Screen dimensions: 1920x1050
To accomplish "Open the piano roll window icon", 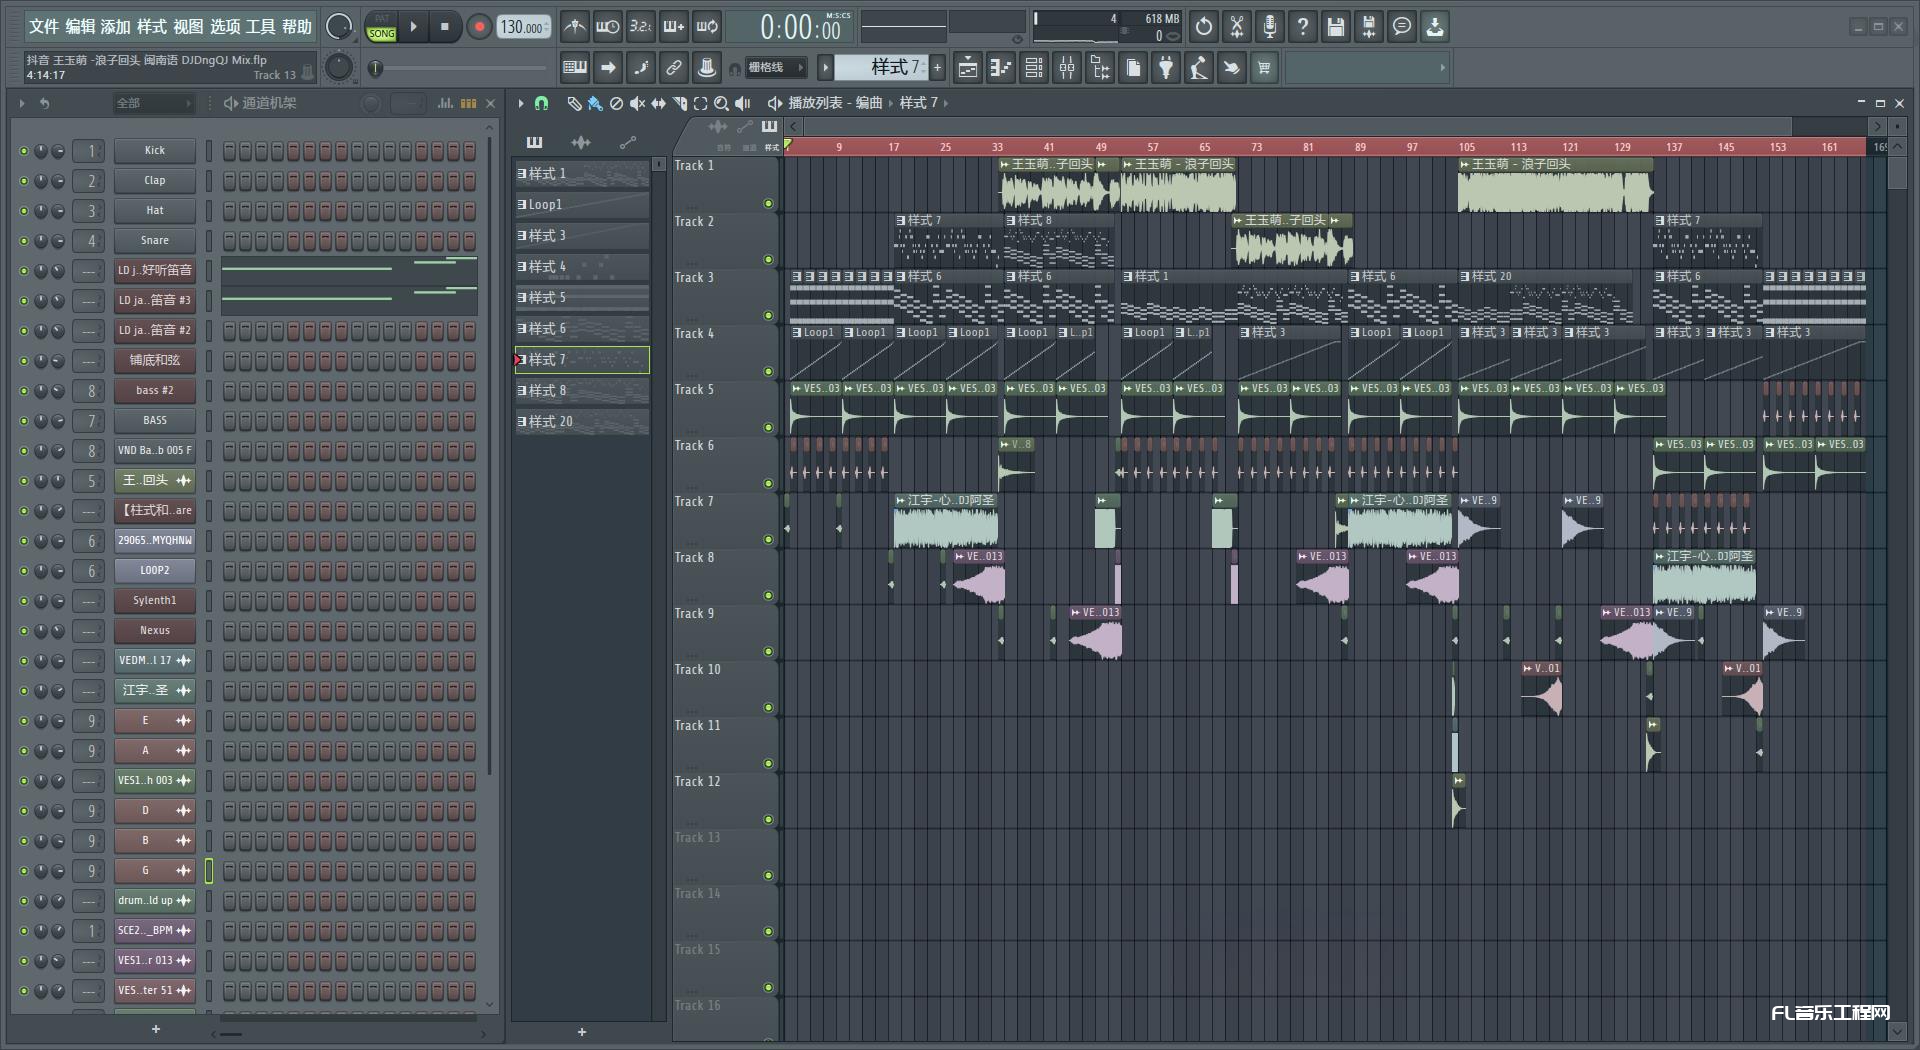I will [x=1001, y=68].
